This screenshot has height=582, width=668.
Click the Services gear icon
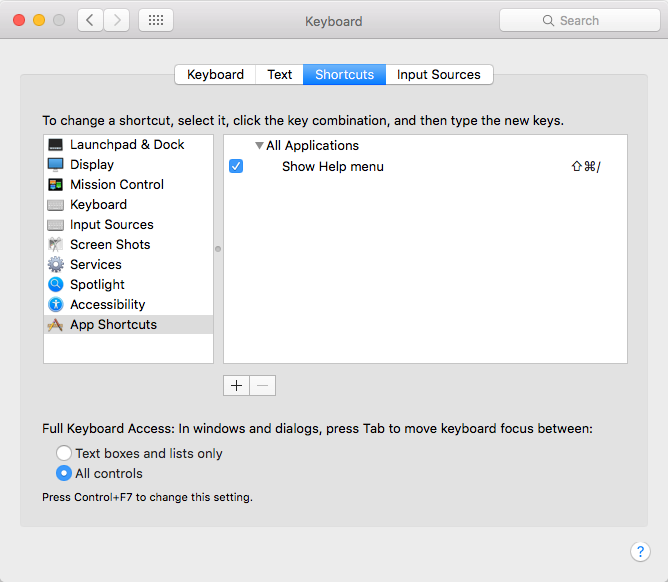55,265
